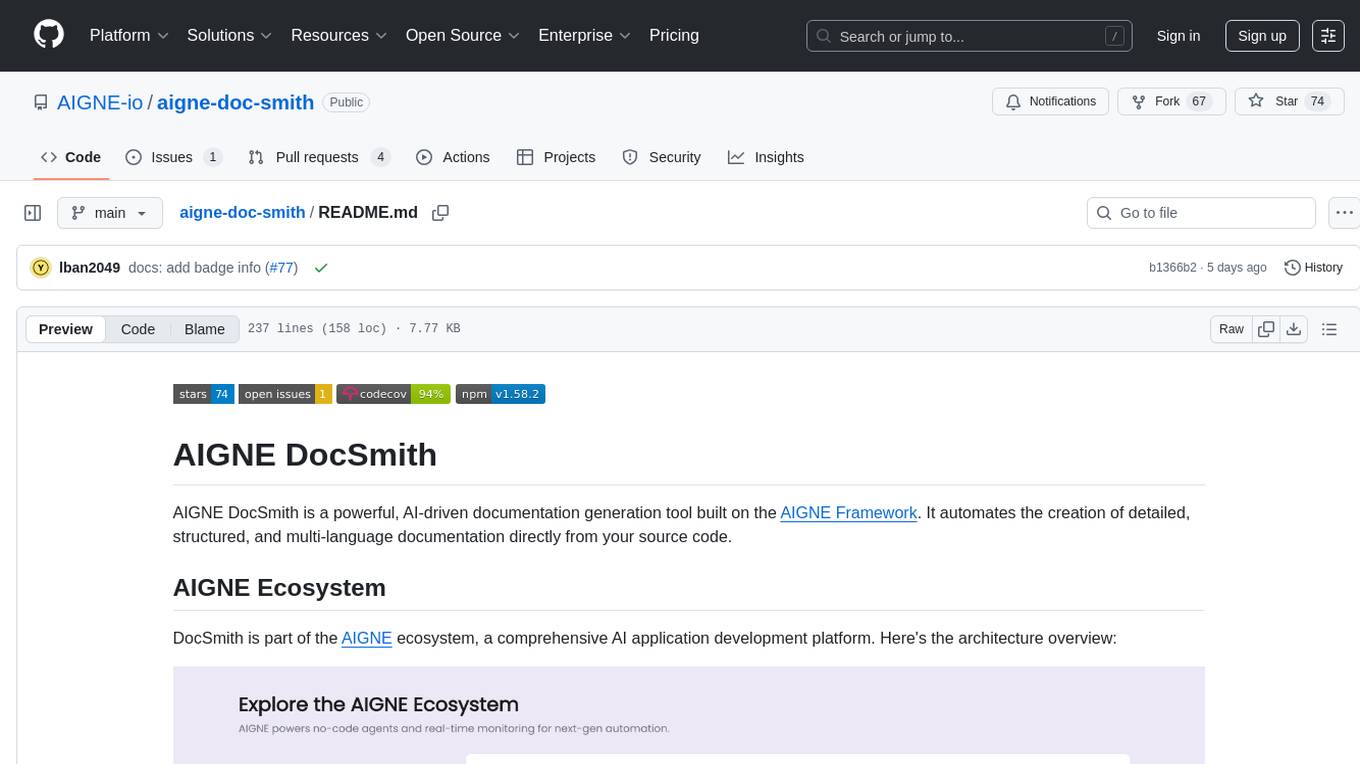
Task: Switch to the Code tab
Action: pyautogui.click(x=70, y=157)
